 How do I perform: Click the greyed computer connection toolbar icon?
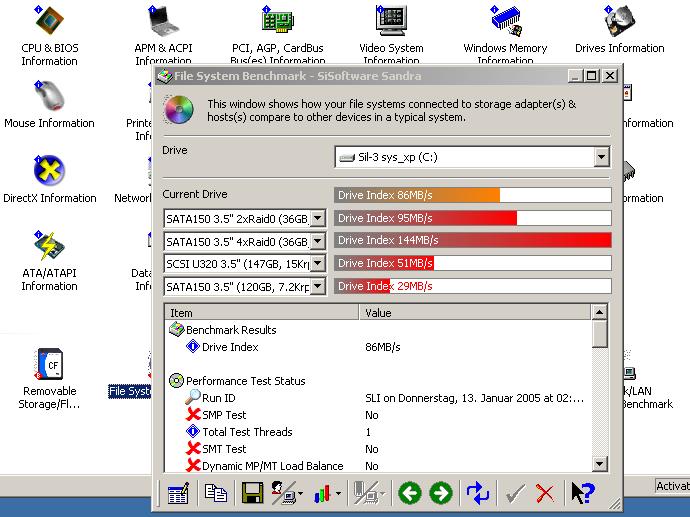pos(366,493)
